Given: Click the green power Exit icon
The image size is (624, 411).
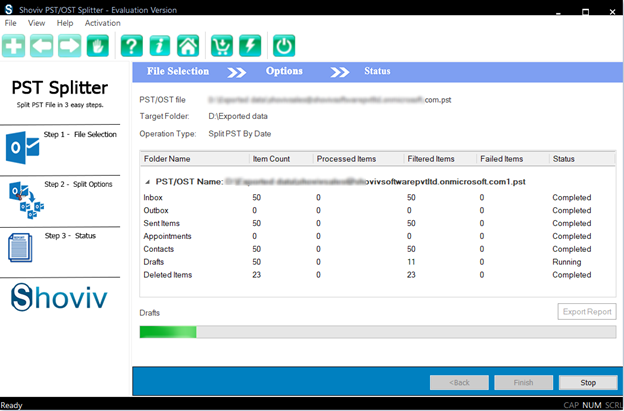Looking at the screenshot, I should pyautogui.click(x=284, y=46).
